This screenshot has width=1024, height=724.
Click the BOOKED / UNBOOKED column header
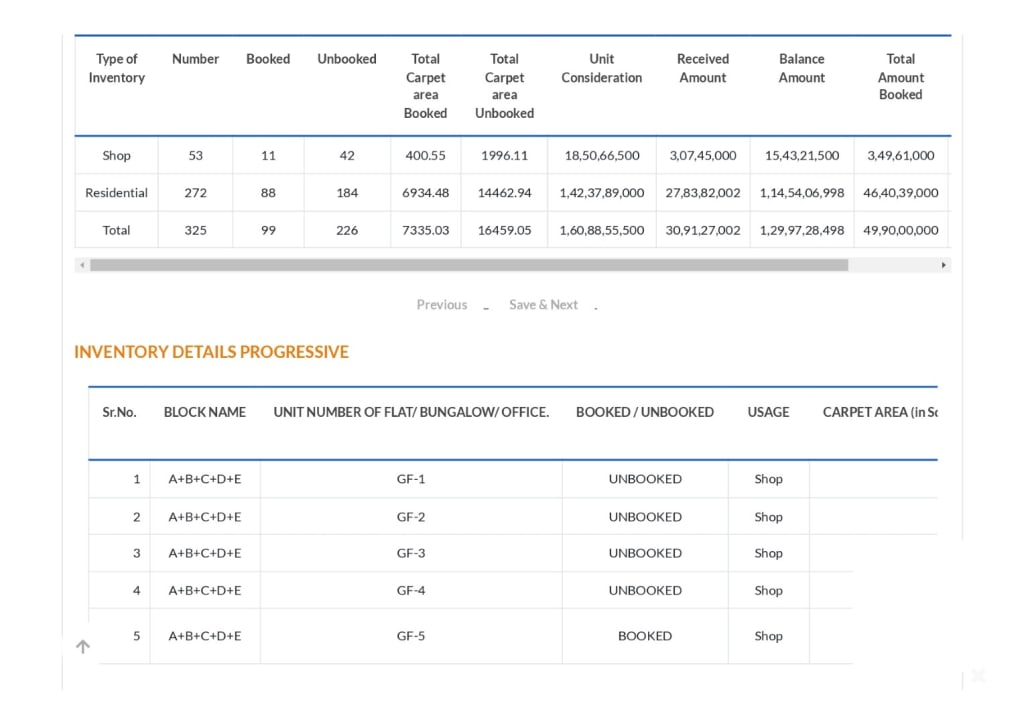coord(645,412)
